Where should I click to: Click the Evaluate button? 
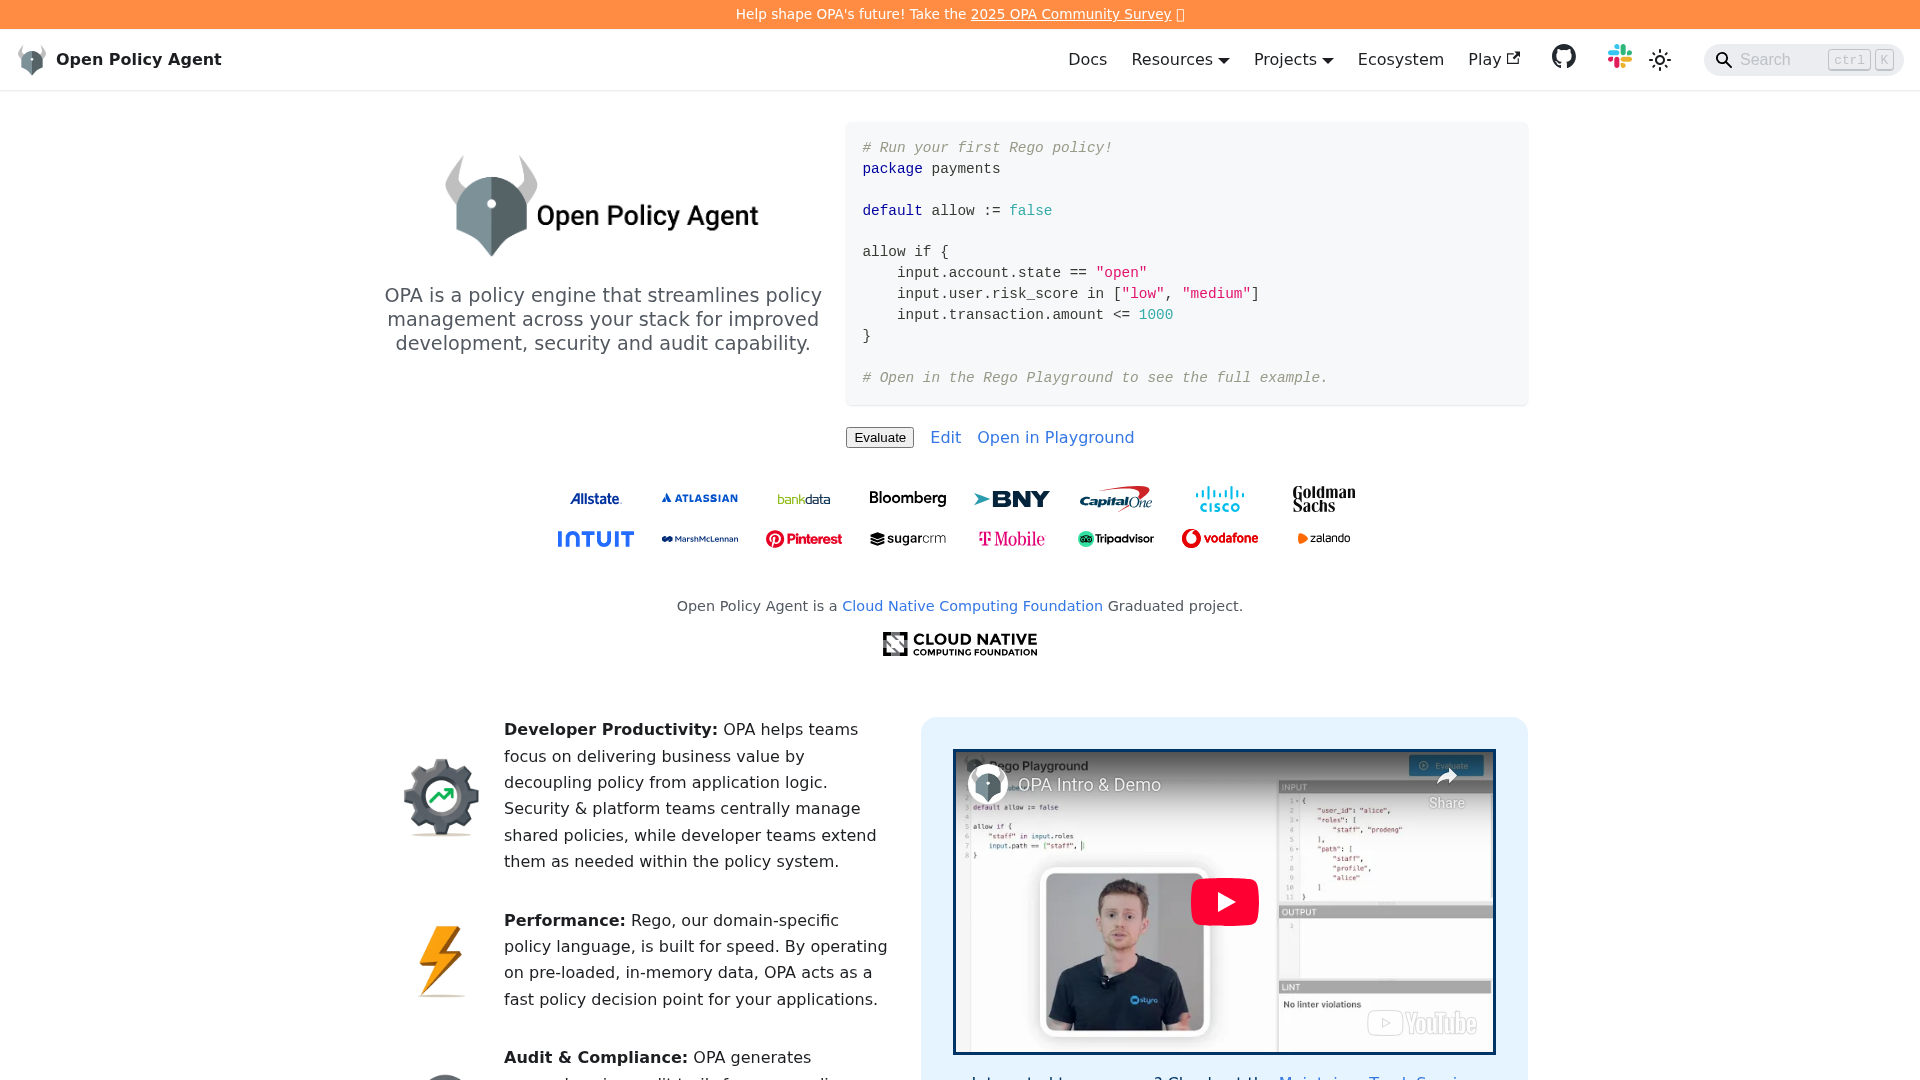click(879, 437)
